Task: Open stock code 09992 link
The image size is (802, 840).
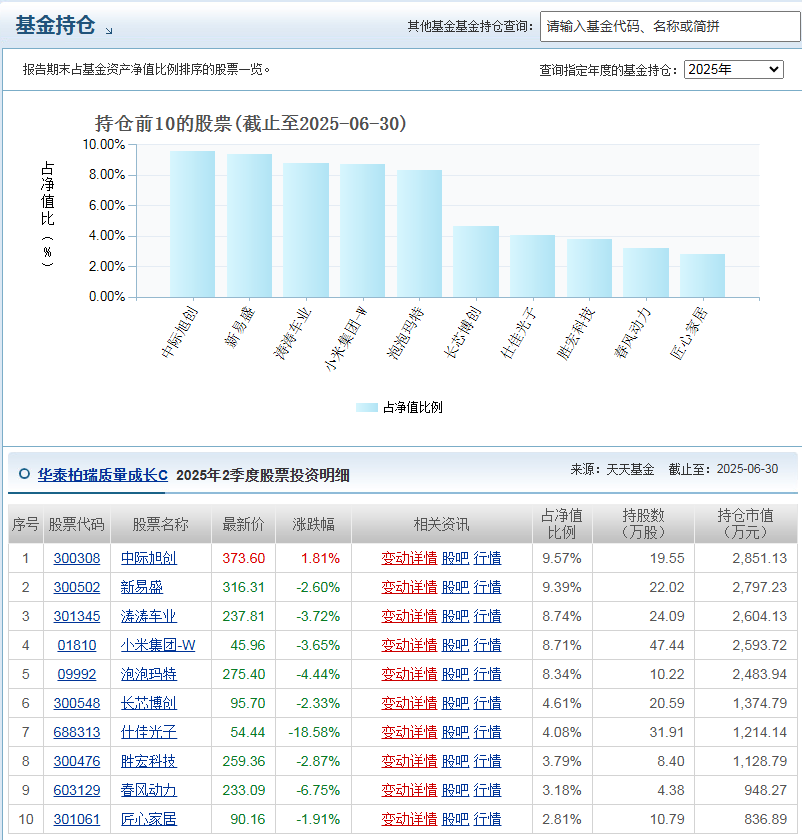Action: click(x=77, y=674)
